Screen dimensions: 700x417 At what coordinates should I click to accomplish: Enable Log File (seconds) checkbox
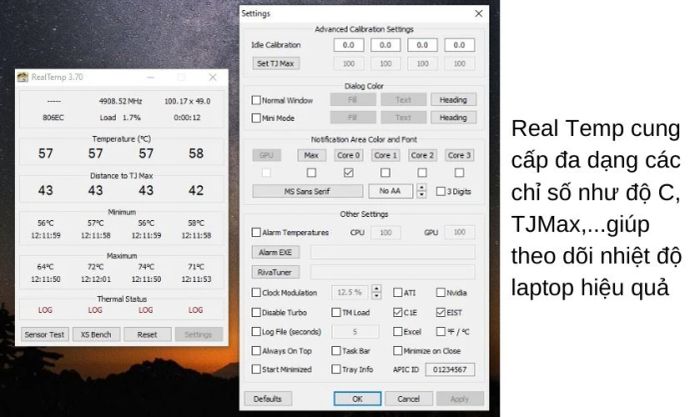coord(256,331)
